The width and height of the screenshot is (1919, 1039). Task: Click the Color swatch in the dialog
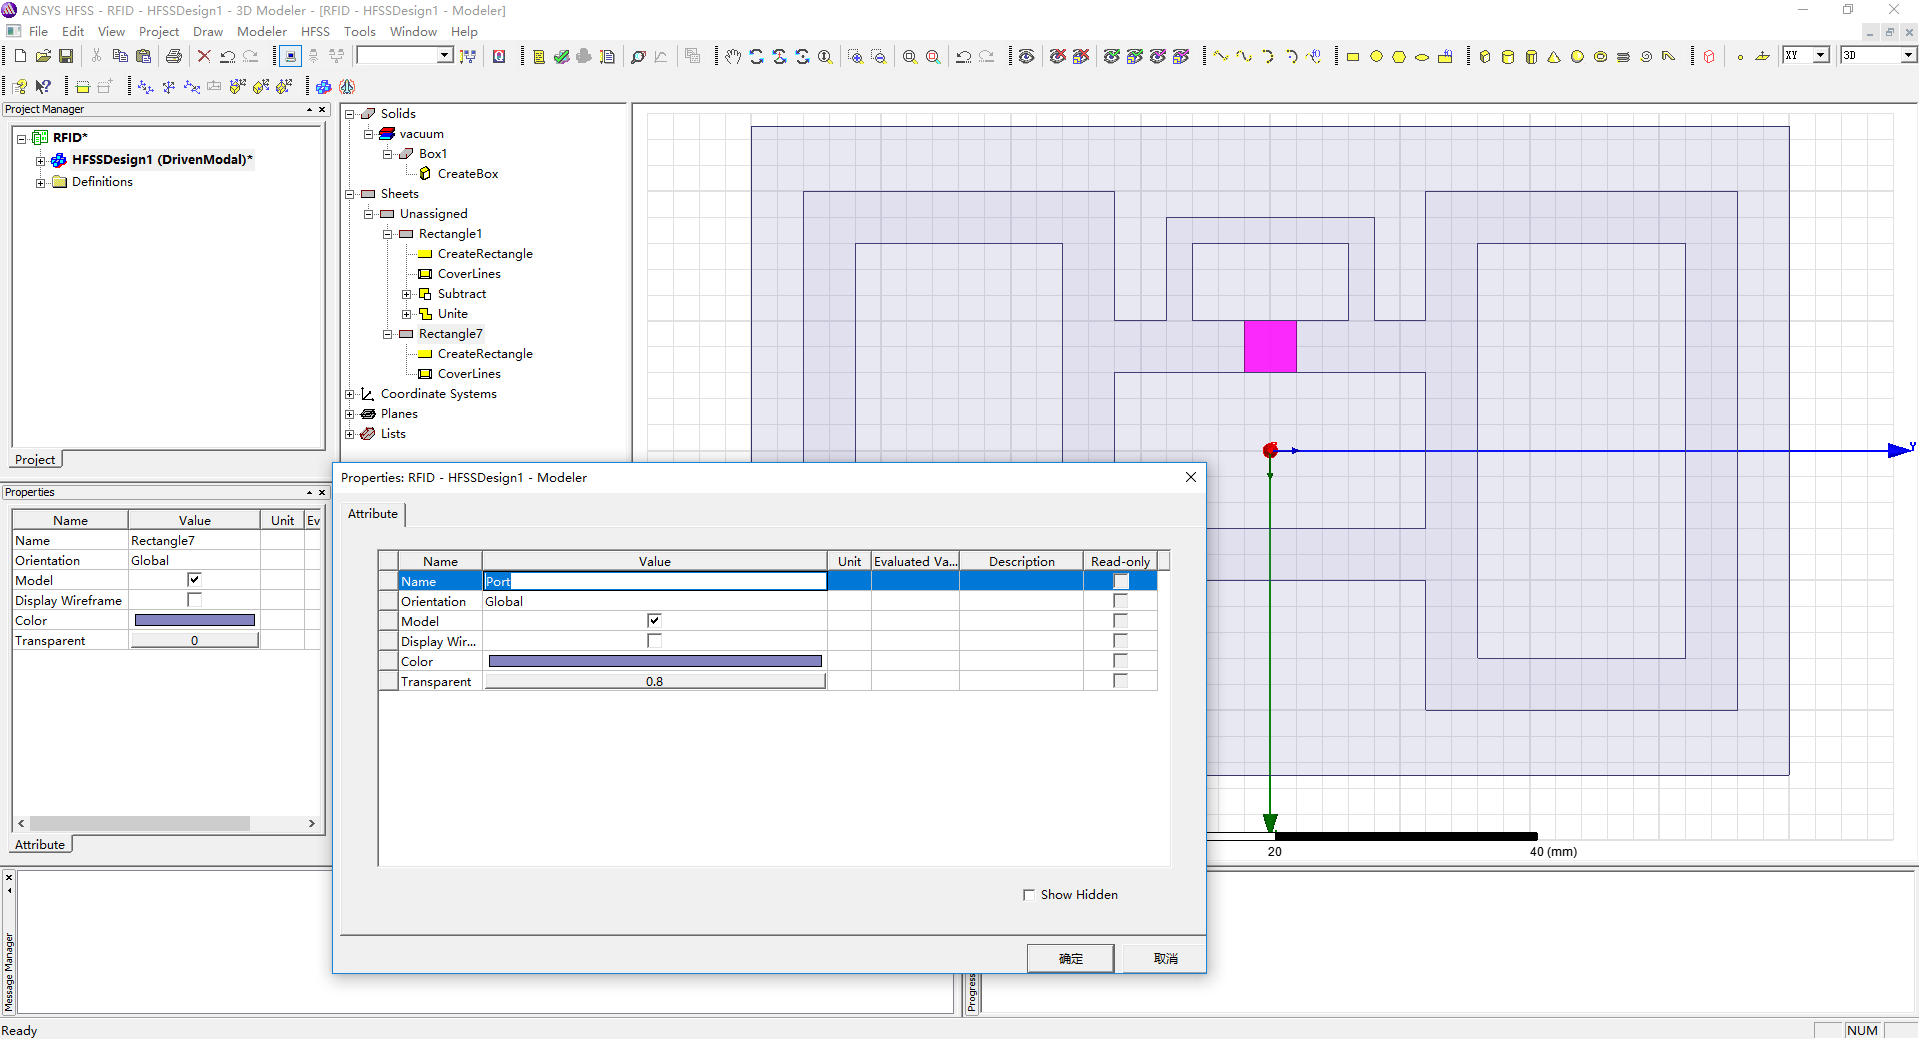pos(654,661)
